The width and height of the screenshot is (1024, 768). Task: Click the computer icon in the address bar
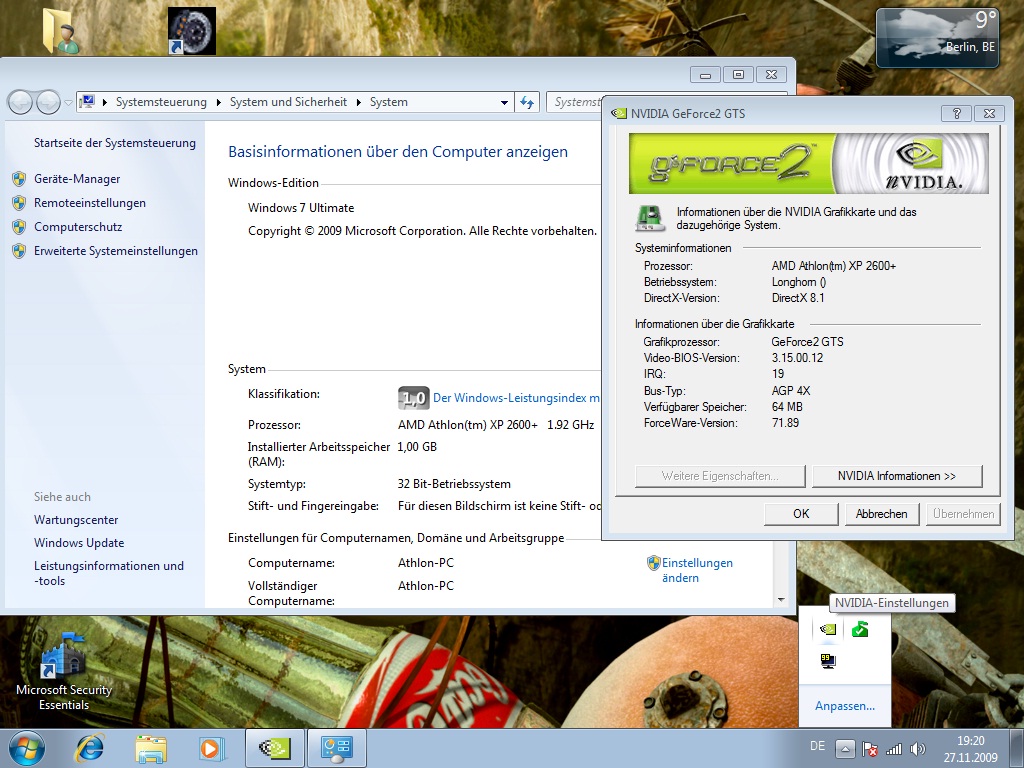pos(87,101)
